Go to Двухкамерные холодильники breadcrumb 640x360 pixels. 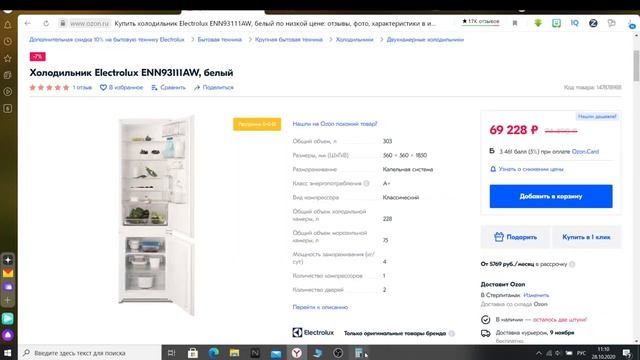click(425, 40)
